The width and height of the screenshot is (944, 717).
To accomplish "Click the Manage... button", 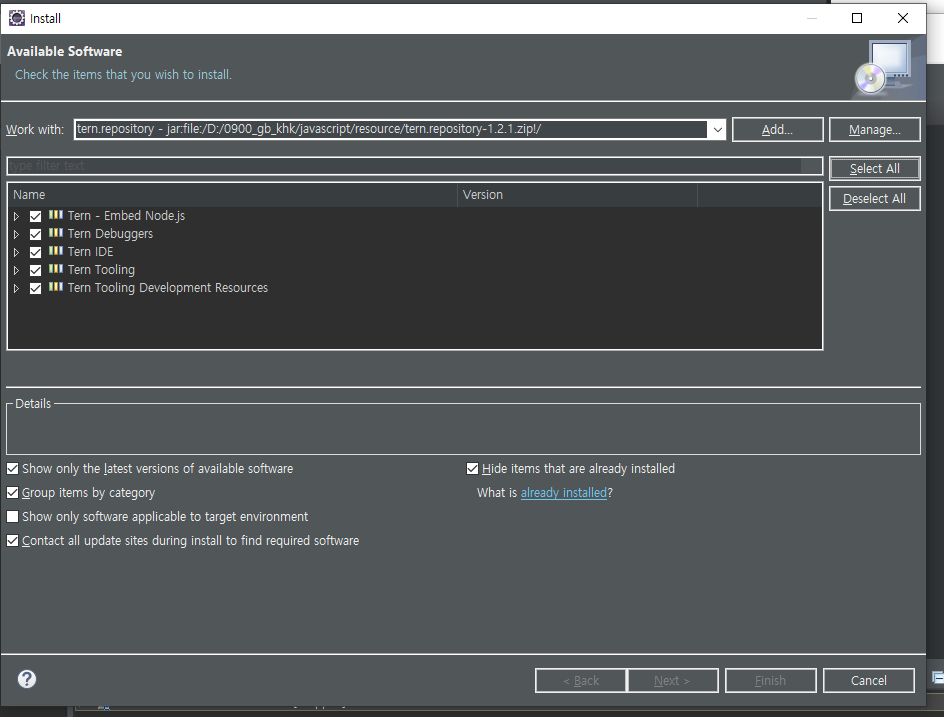I will point(875,129).
